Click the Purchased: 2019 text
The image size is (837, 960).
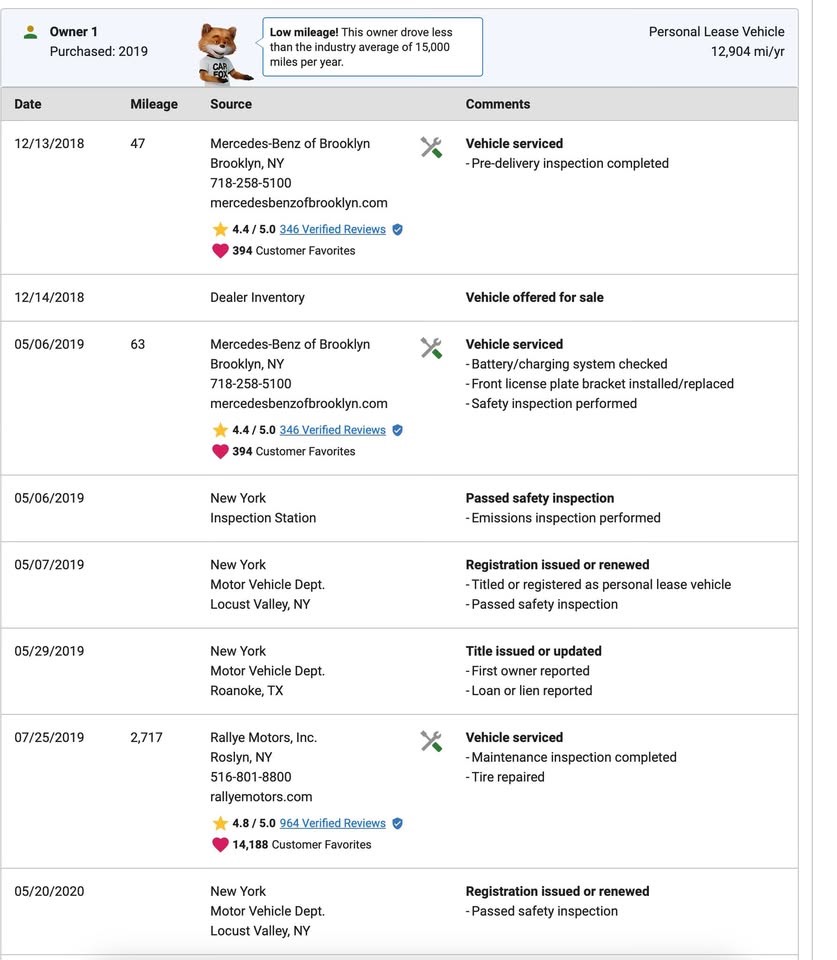(x=99, y=51)
